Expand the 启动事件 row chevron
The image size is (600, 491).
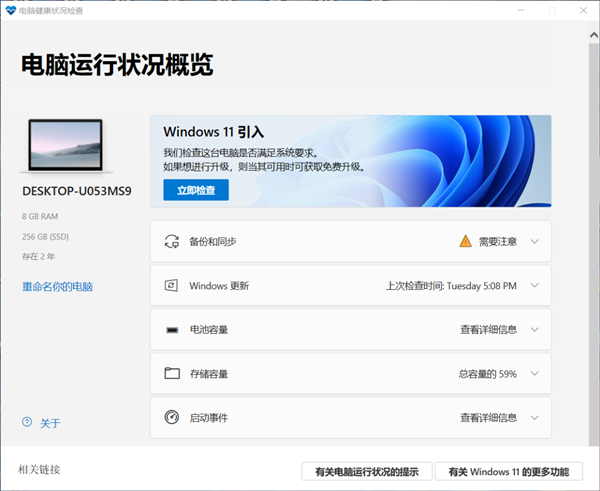point(535,418)
